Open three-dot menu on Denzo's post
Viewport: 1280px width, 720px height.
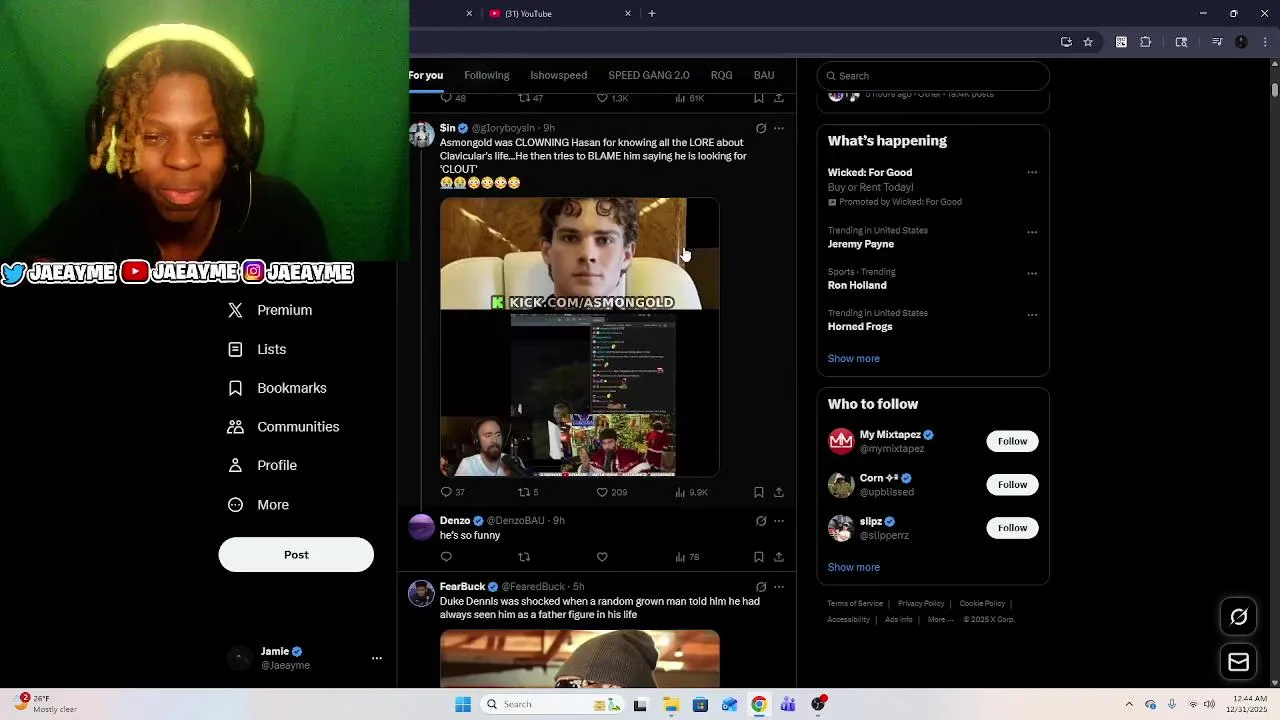pyautogui.click(x=779, y=521)
